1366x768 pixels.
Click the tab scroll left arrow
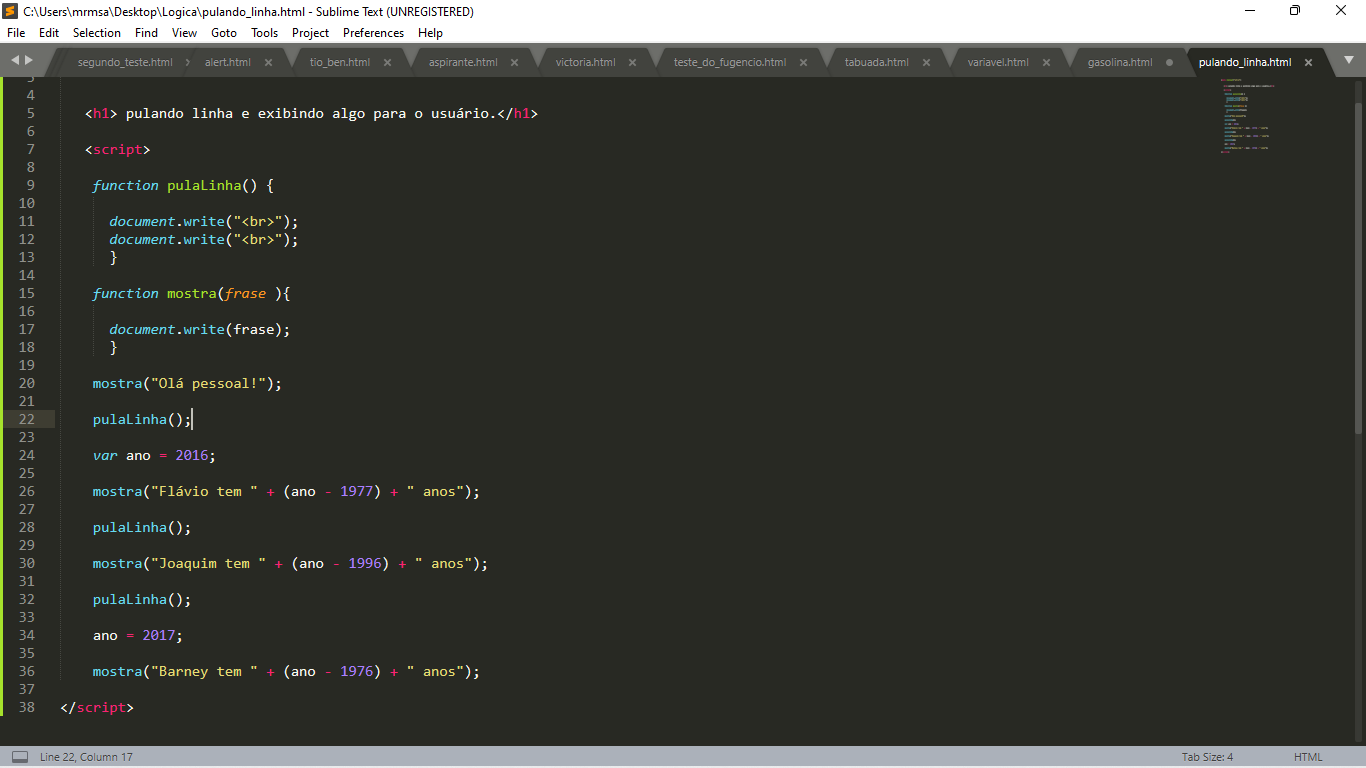(x=15, y=61)
